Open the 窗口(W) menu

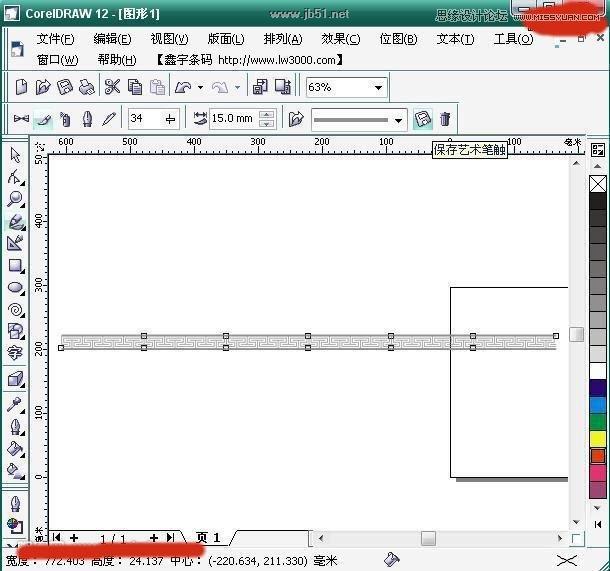pos(58,60)
